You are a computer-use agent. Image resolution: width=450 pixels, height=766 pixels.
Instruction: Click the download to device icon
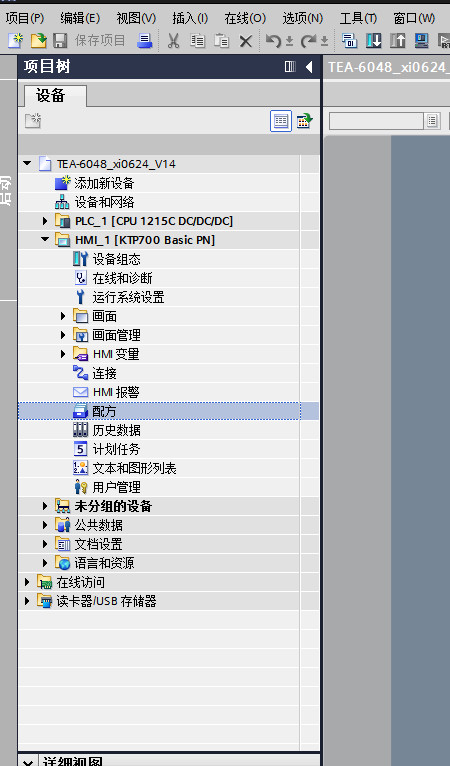coord(373,41)
